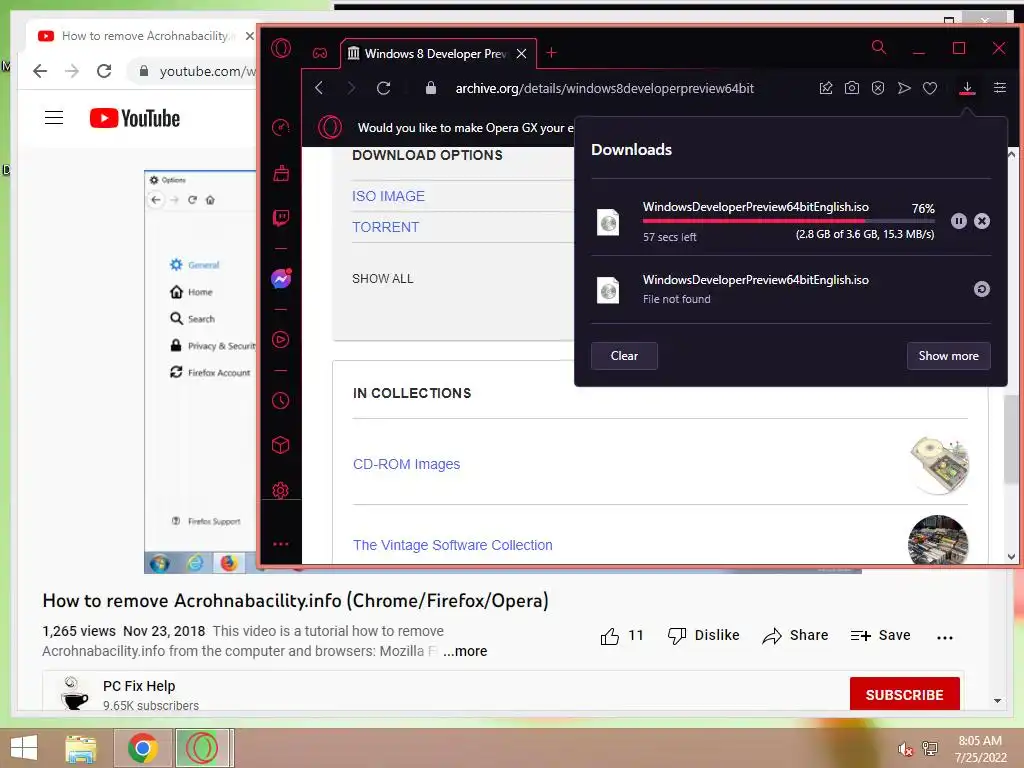Click the ISO IMAGE download link

(x=388, y=196)
